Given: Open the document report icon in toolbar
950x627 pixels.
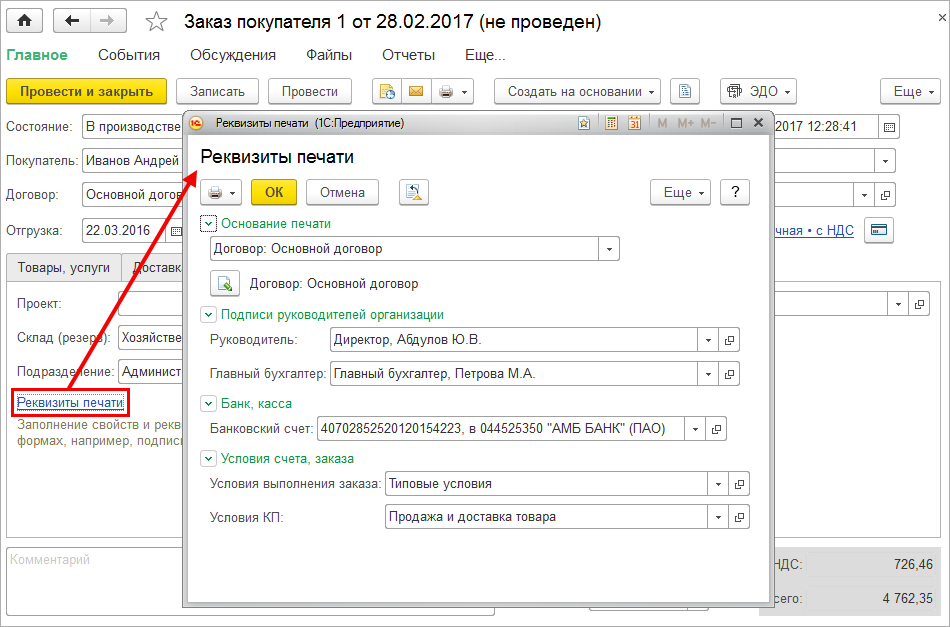Looking at the screenshot, I should click(387, 91).
